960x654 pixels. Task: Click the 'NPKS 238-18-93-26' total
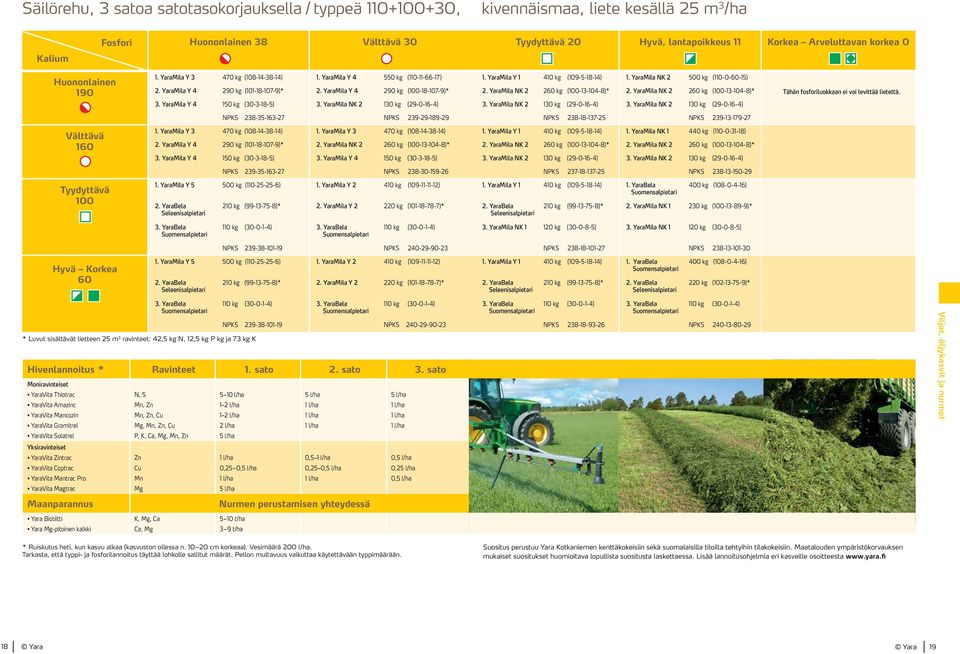(x=574, y=325)
